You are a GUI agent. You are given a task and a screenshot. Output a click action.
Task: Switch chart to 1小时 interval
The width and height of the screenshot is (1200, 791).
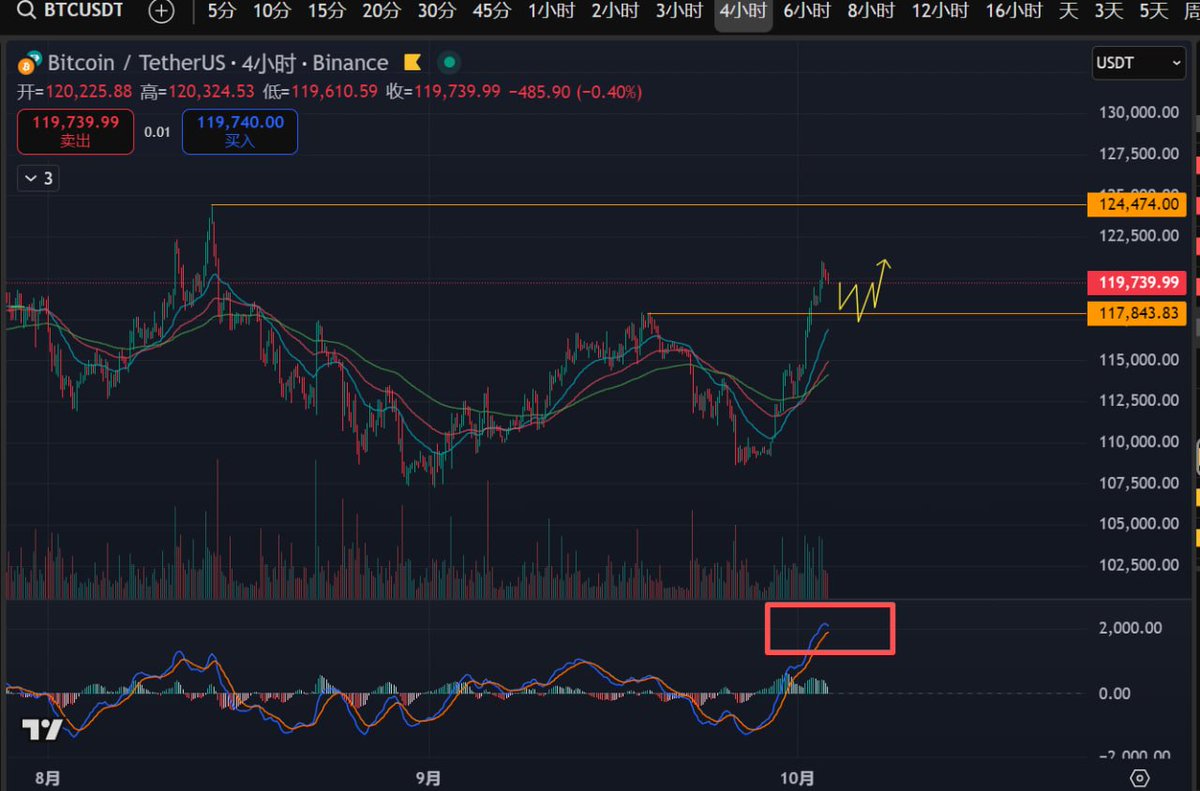coord(550,12)
